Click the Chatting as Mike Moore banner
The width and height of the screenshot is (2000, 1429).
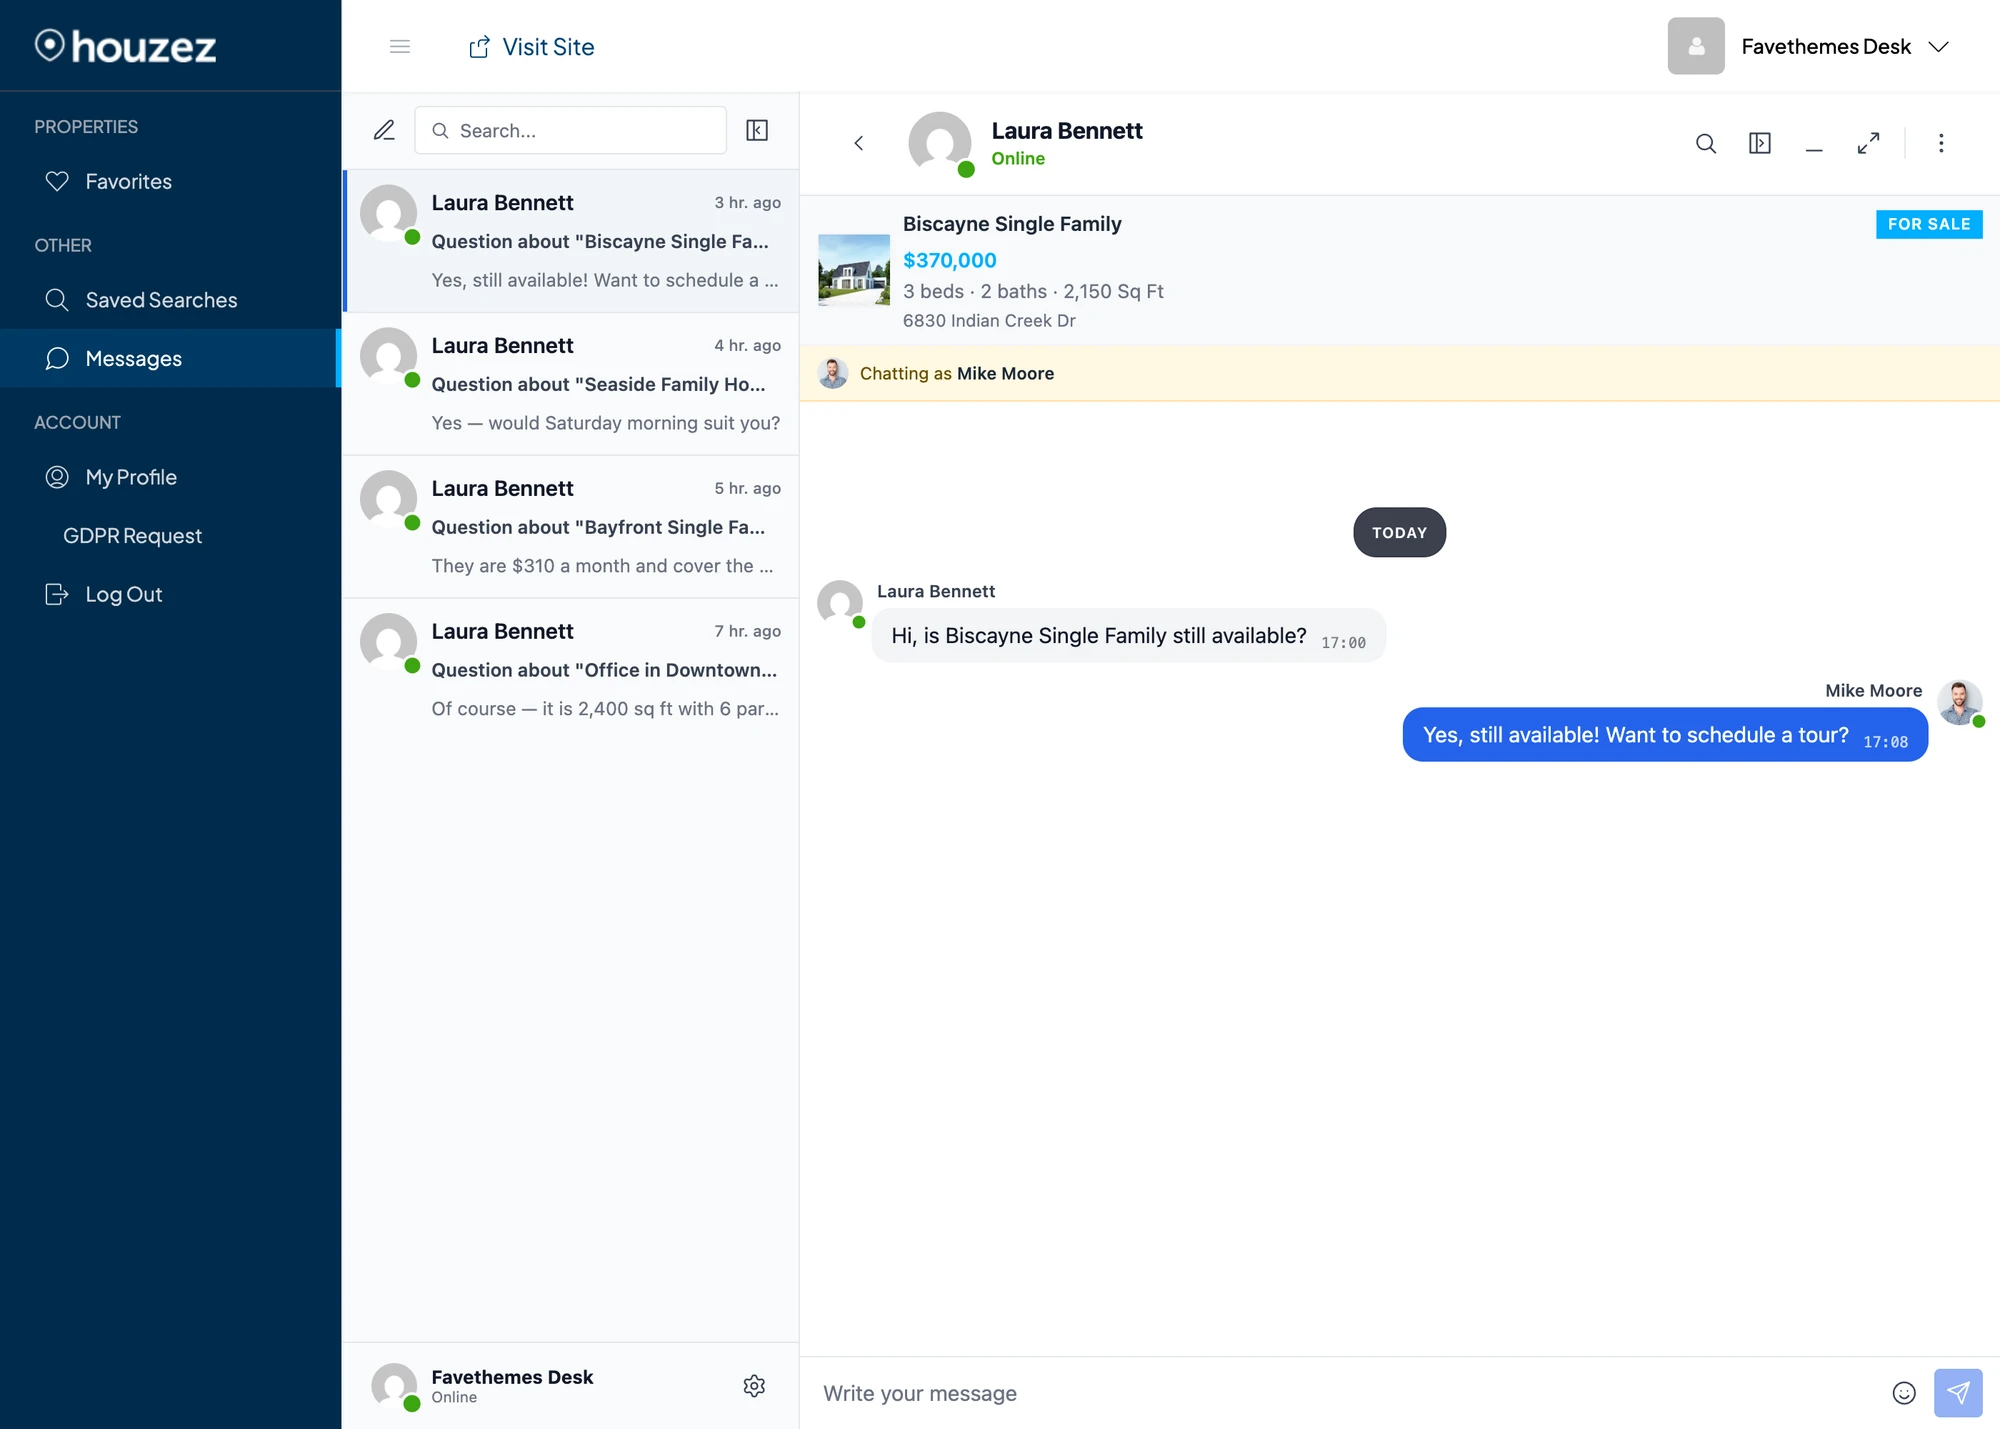tap(1400, 373)
